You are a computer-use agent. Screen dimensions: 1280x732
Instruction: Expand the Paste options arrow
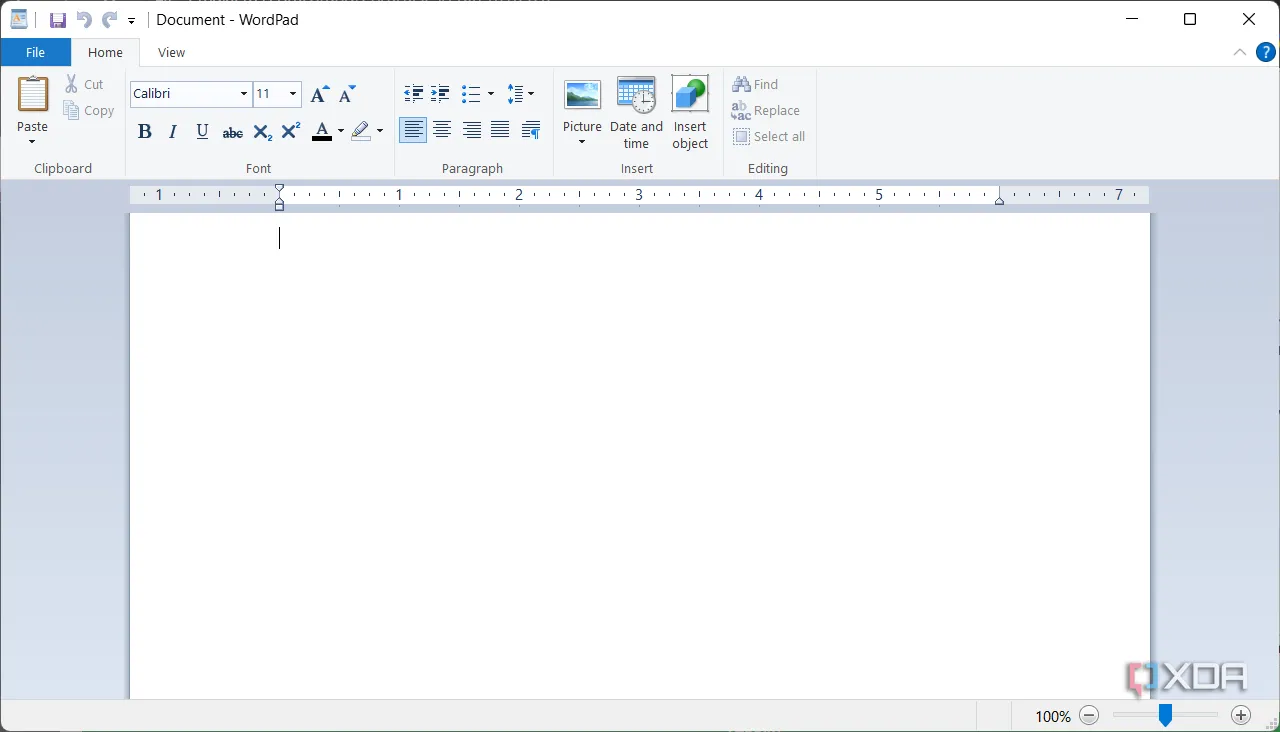(32, 141)
